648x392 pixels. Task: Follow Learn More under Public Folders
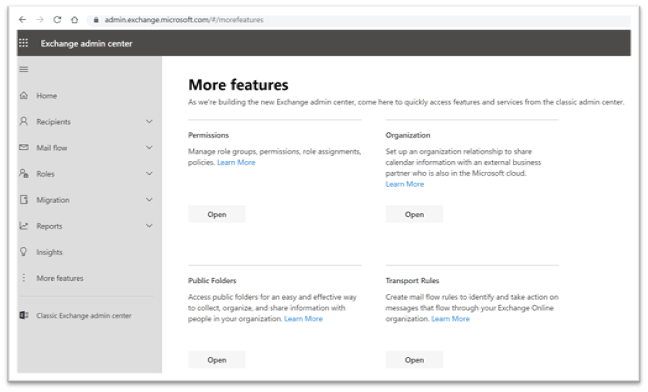(x=303, y=318)
